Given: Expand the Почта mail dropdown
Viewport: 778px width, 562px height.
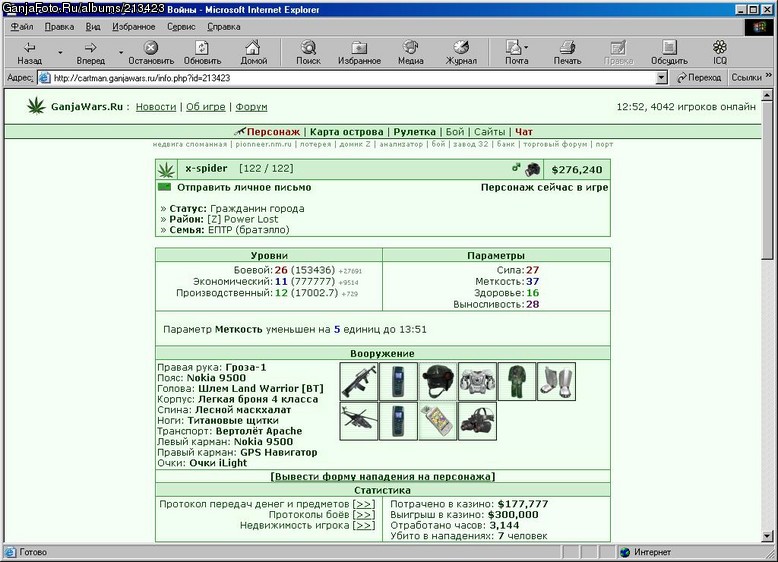Looking at the screenshot, I should [526, 48].
